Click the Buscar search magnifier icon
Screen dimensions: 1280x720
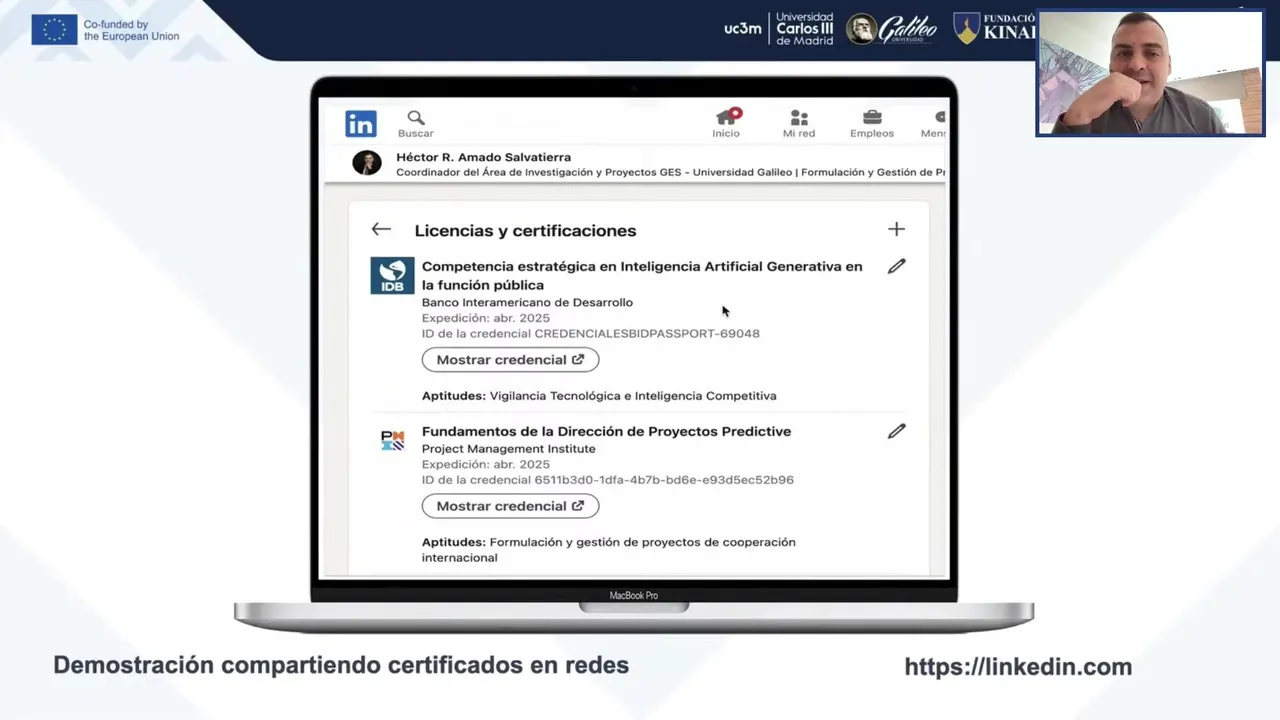tap(416, 118)
